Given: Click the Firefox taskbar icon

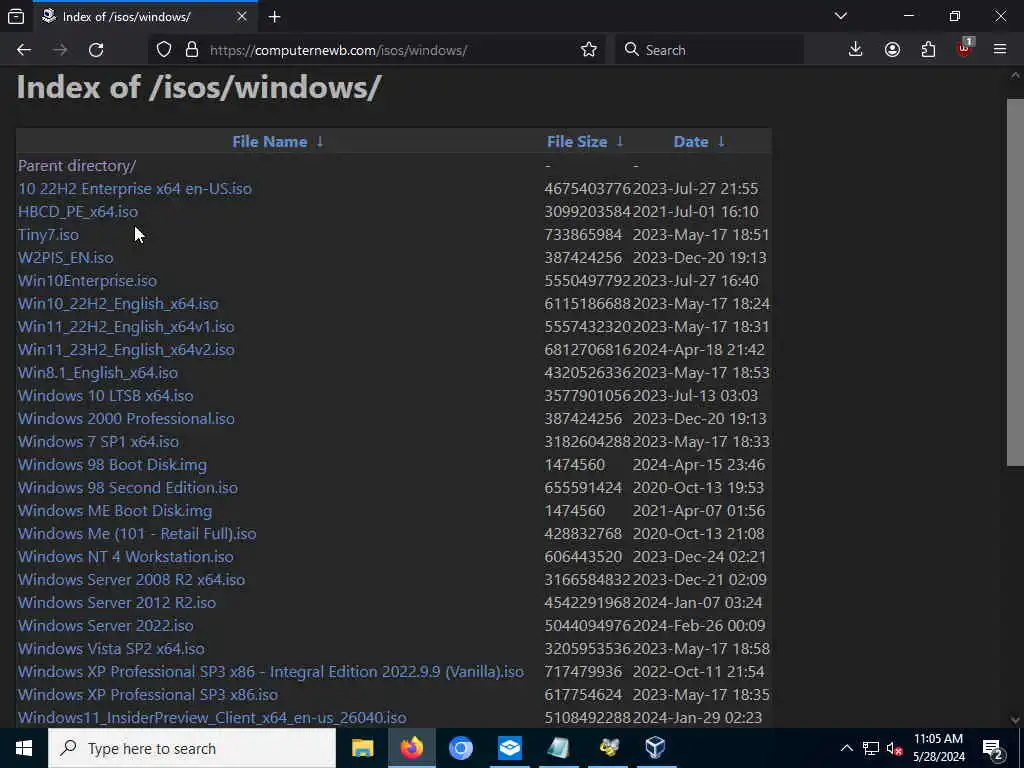Looking at the screenshot, I should click(411, 748).
